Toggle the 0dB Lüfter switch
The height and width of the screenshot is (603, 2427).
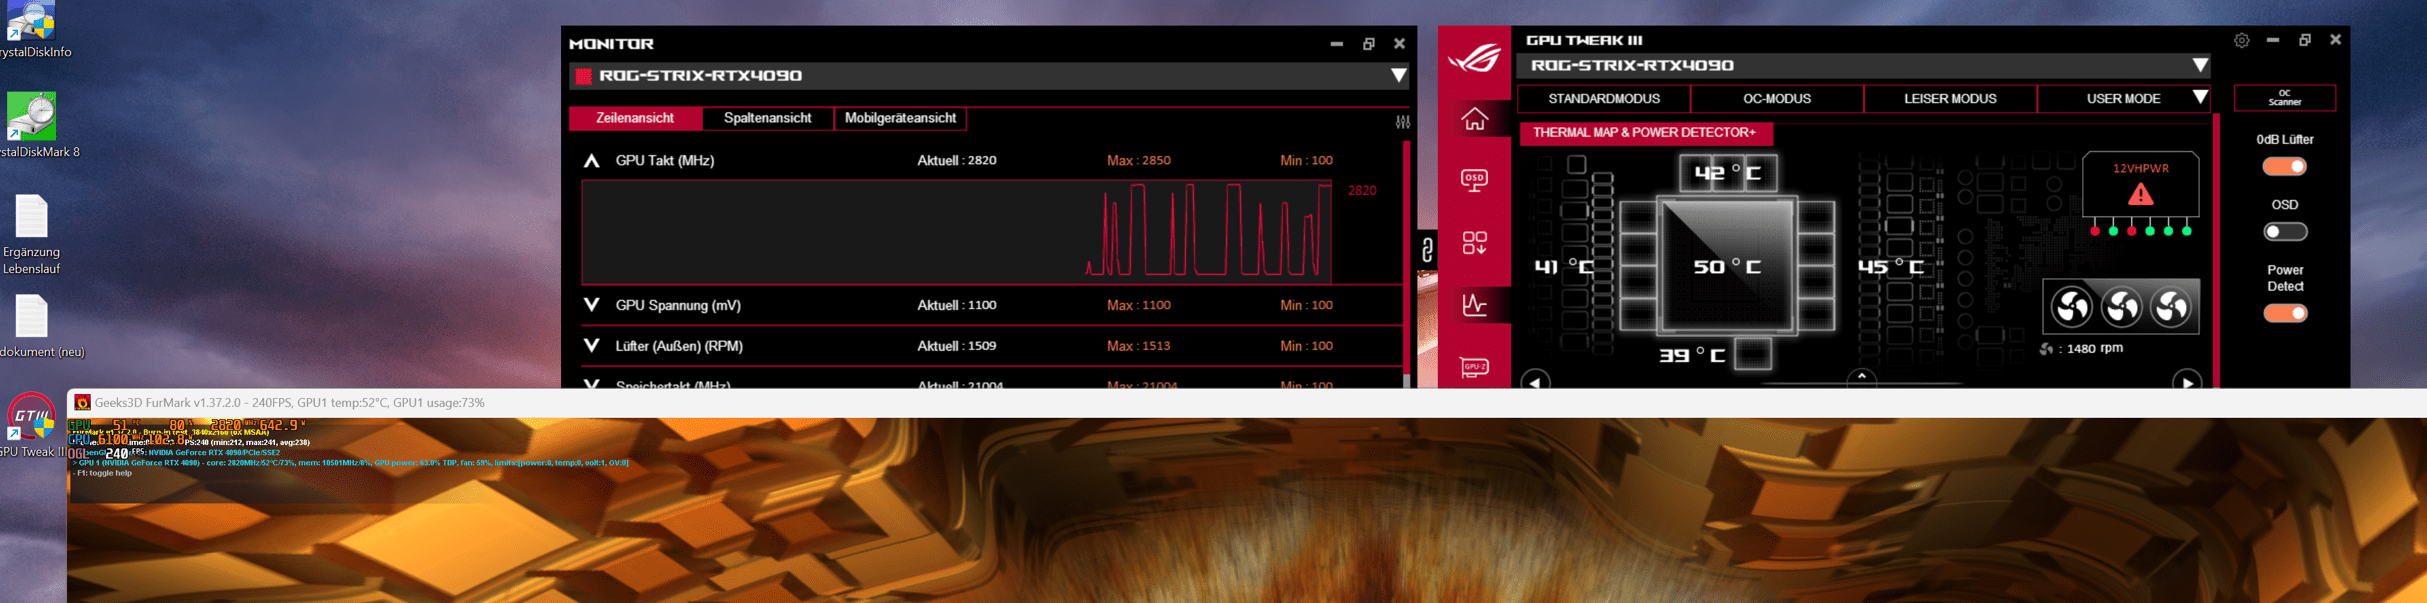(x=2284, y=167)
